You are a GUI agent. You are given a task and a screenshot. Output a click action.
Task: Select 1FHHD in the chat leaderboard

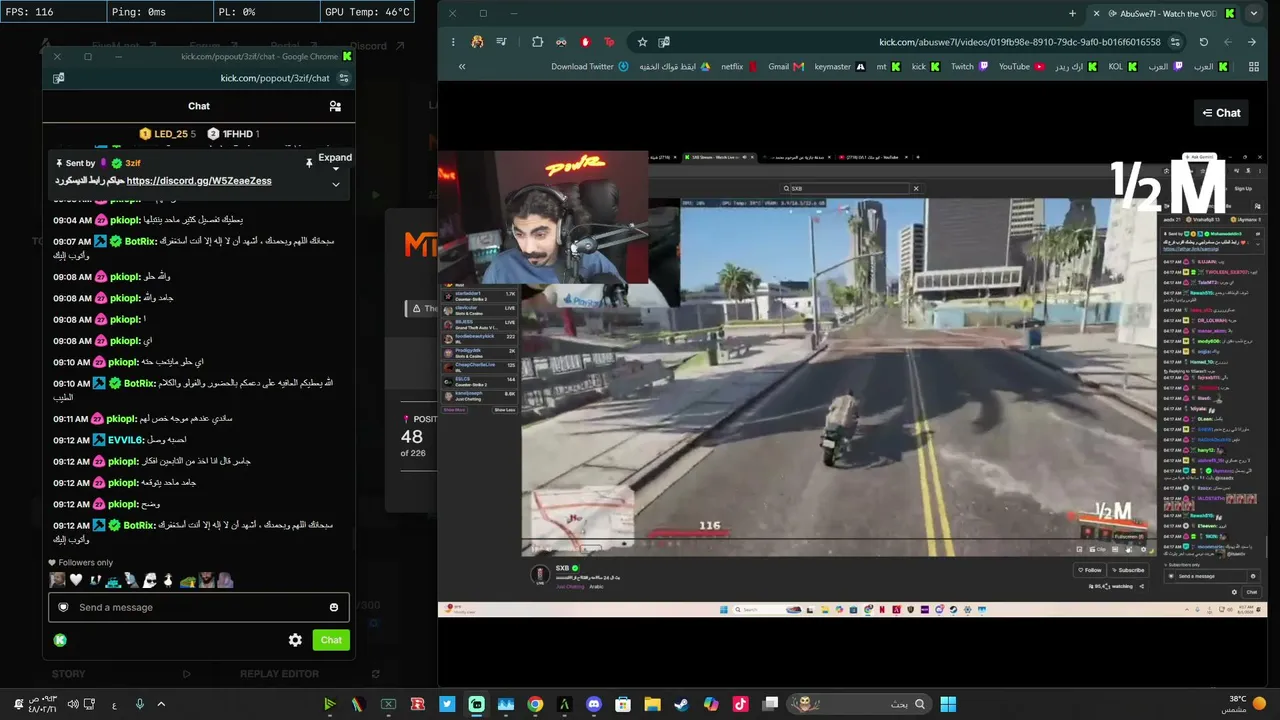pyautogui.click(x=233, y=134)
